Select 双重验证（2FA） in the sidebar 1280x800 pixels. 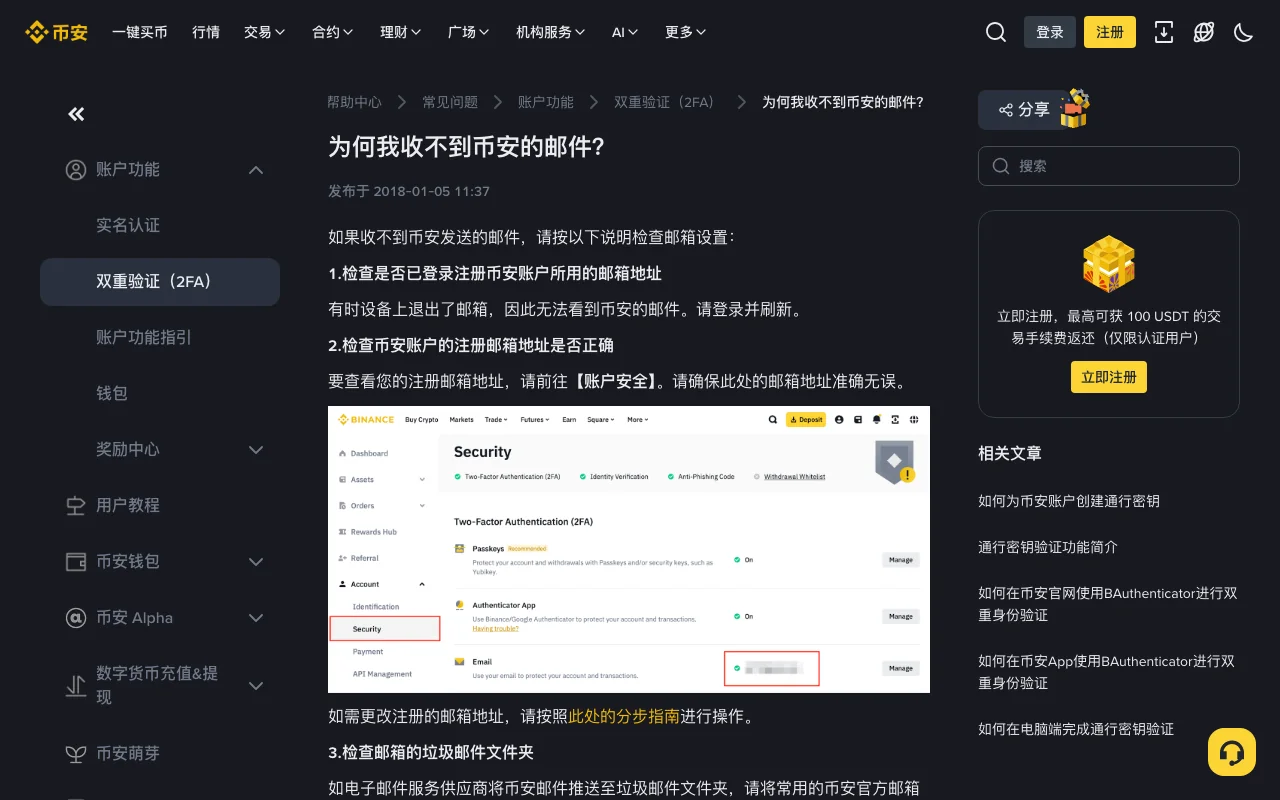160,282
